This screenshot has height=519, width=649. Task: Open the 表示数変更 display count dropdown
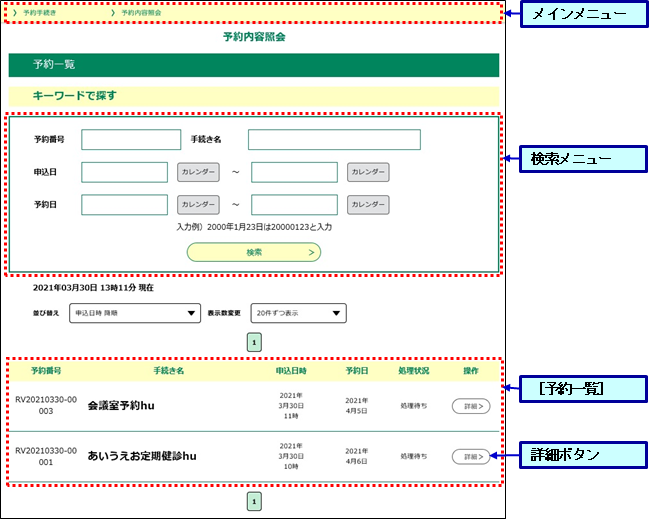298,313
